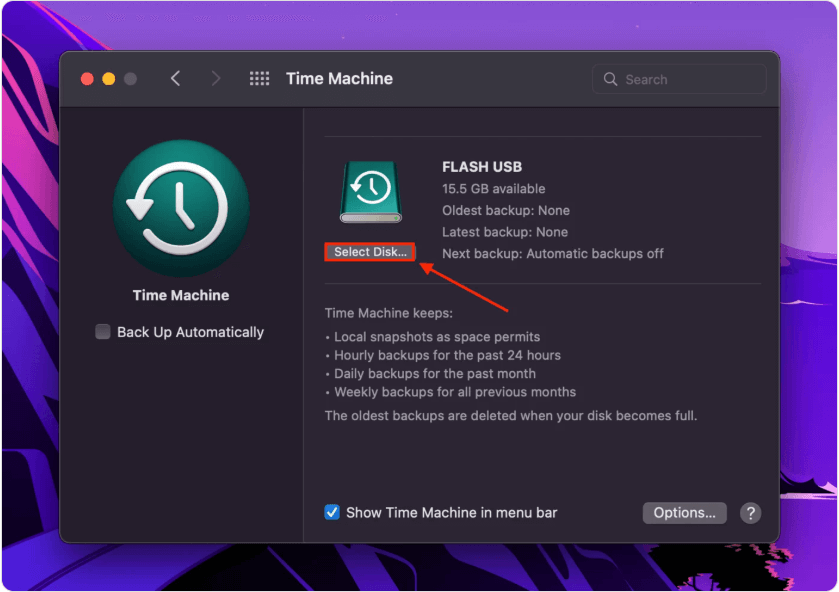The height and width of the screenshot is (592, 839).
Task: Click the Next backup status line
Action: click(553, 254)
